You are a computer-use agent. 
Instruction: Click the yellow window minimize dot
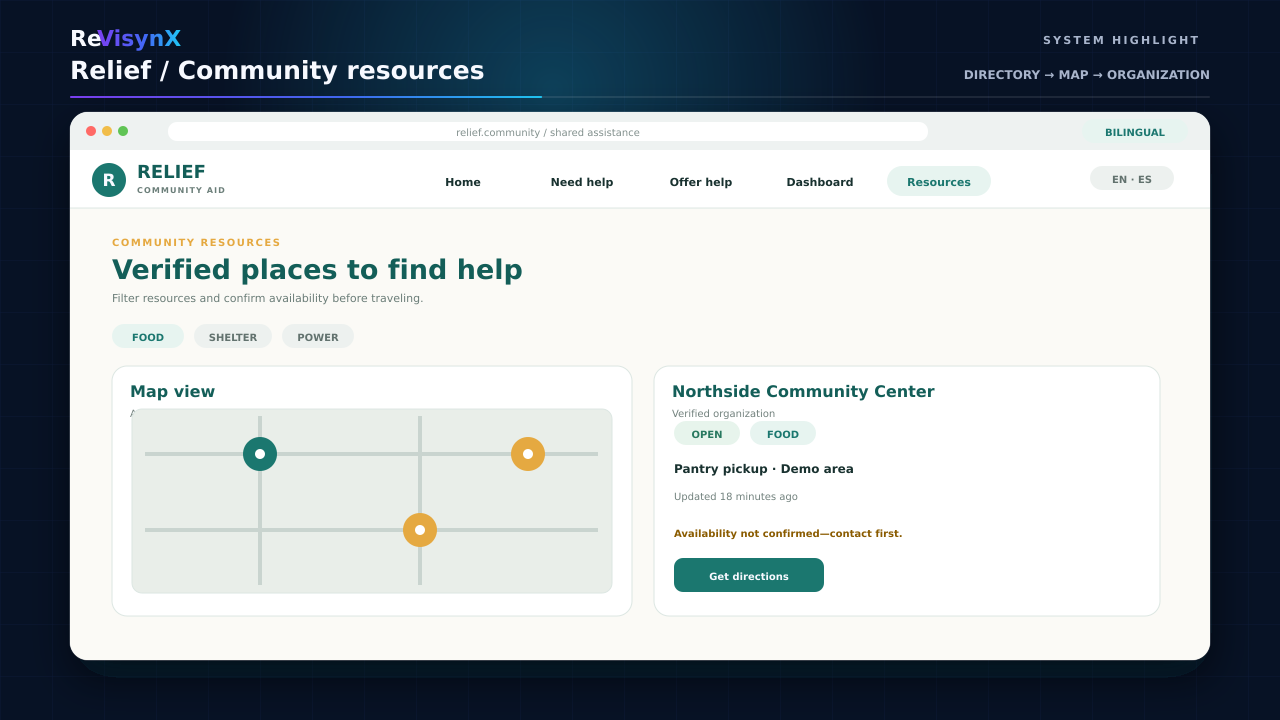[x=107, y=131]
